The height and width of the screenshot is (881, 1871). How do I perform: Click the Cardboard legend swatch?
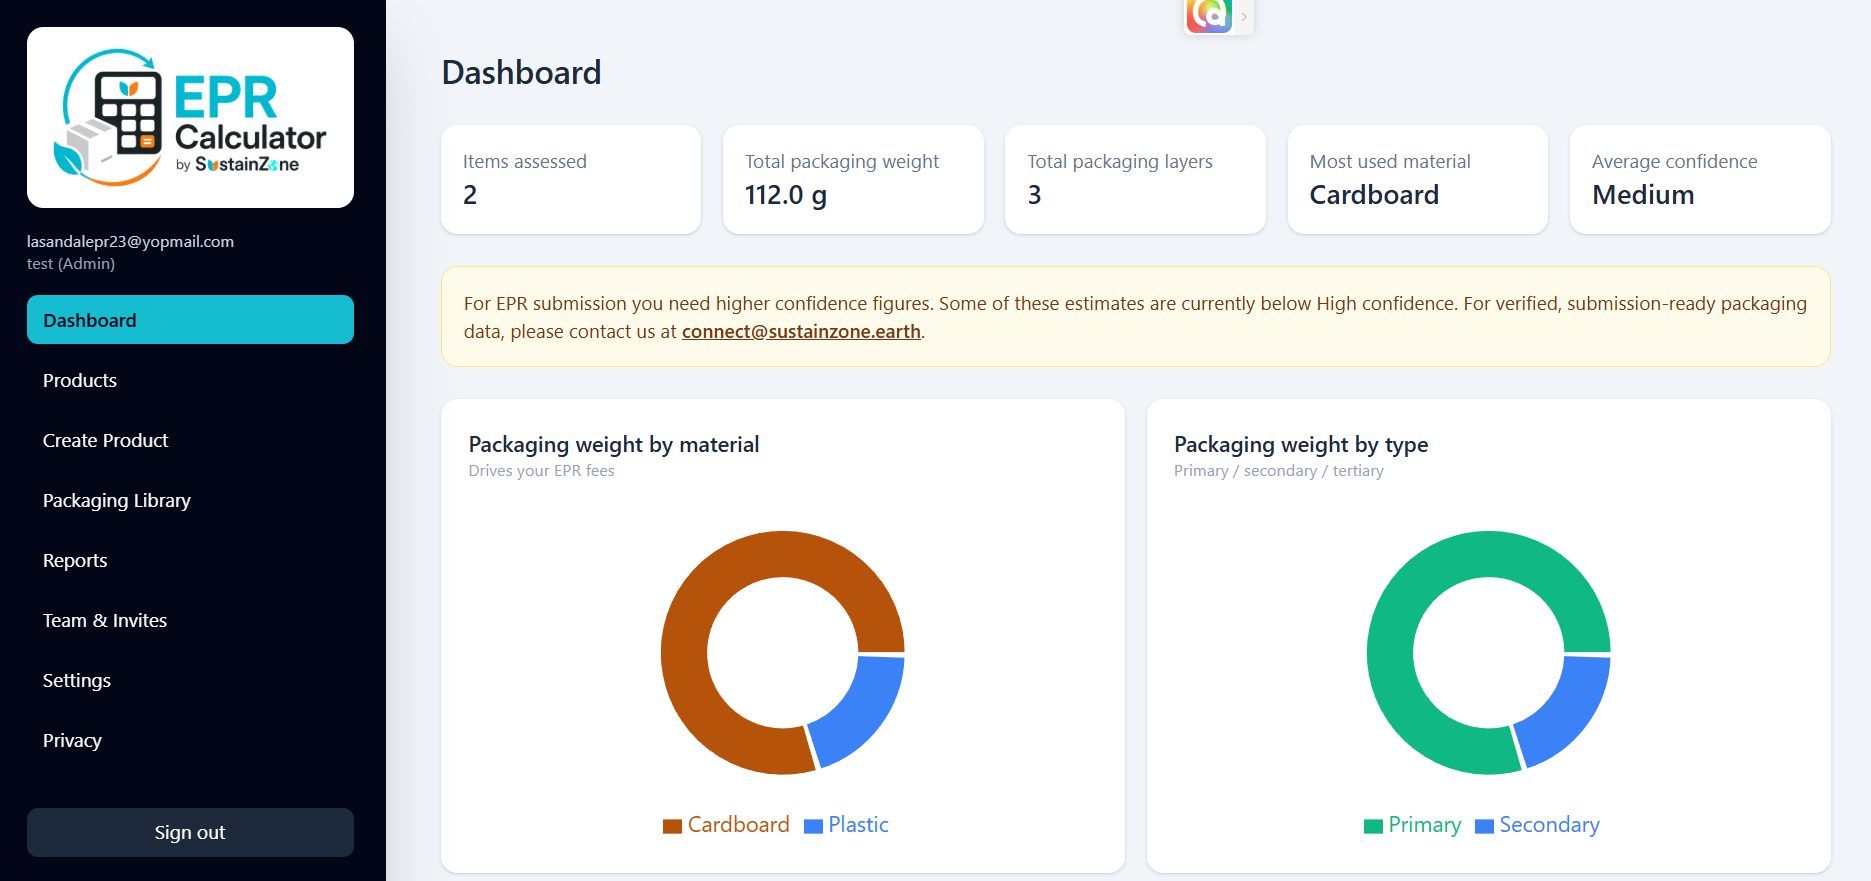672,826
